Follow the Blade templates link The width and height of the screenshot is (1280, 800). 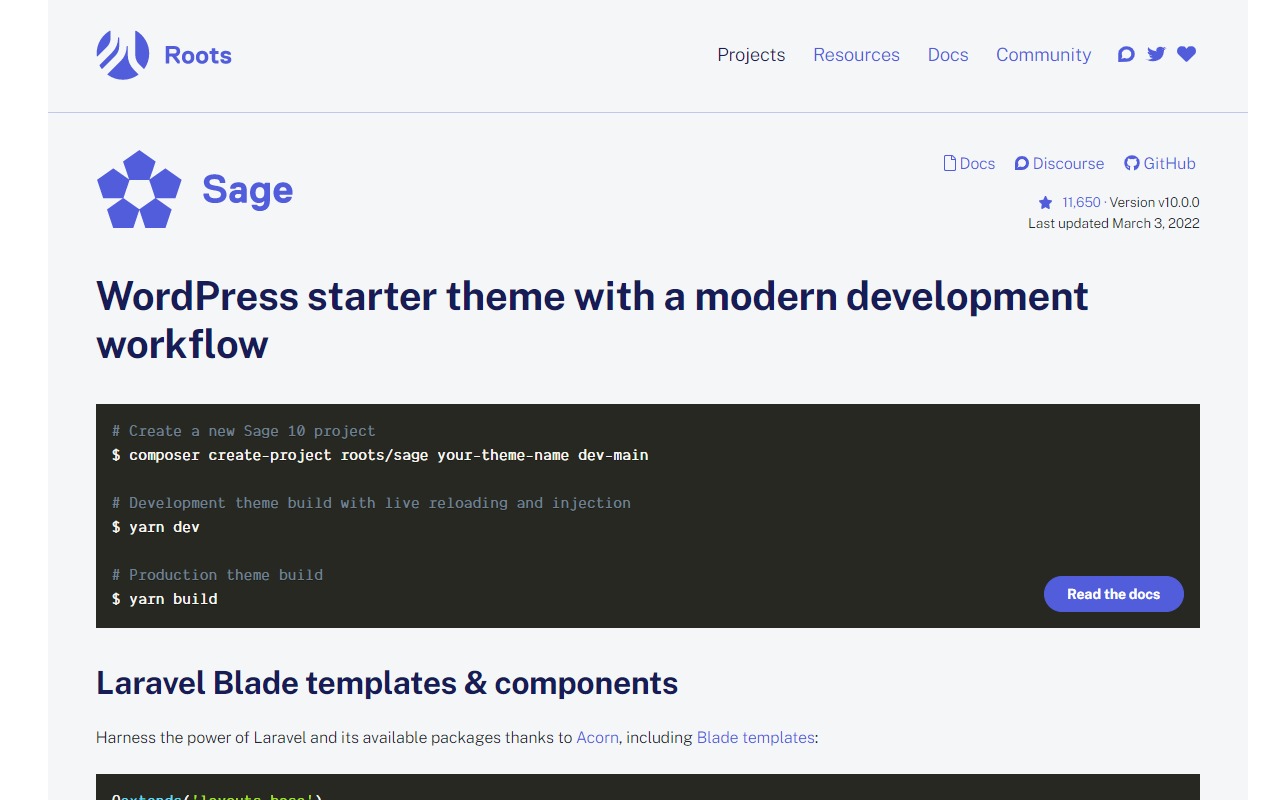pyautogui.click(x=755, y=737)
